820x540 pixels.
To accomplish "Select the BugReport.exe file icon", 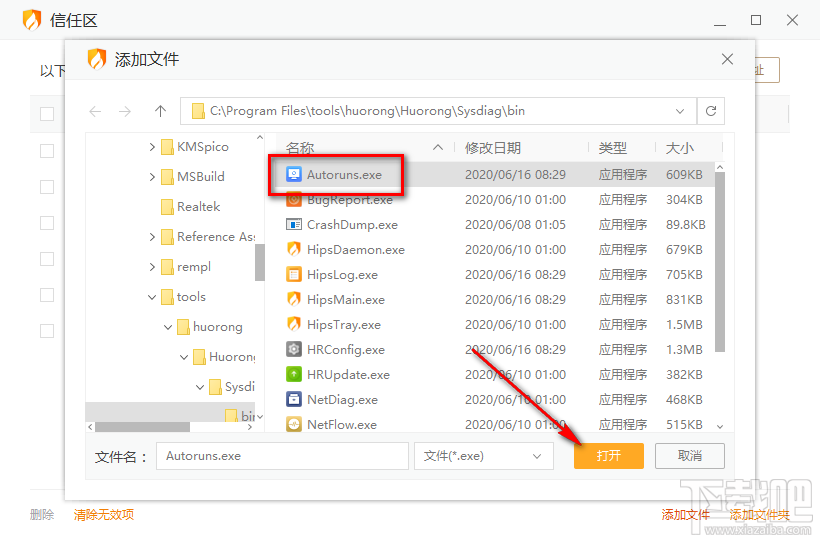I will point(294,199).
